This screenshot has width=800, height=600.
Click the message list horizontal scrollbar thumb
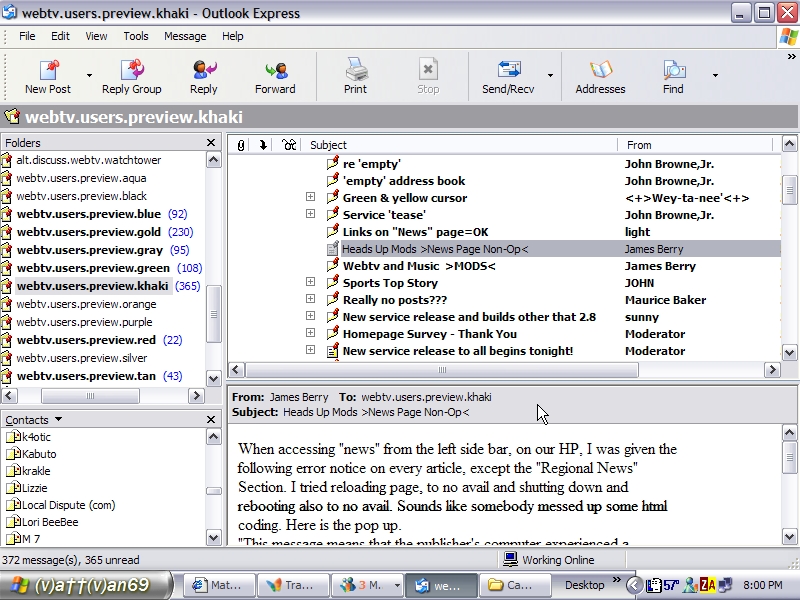pyautogui.click(x=442, y=370)
